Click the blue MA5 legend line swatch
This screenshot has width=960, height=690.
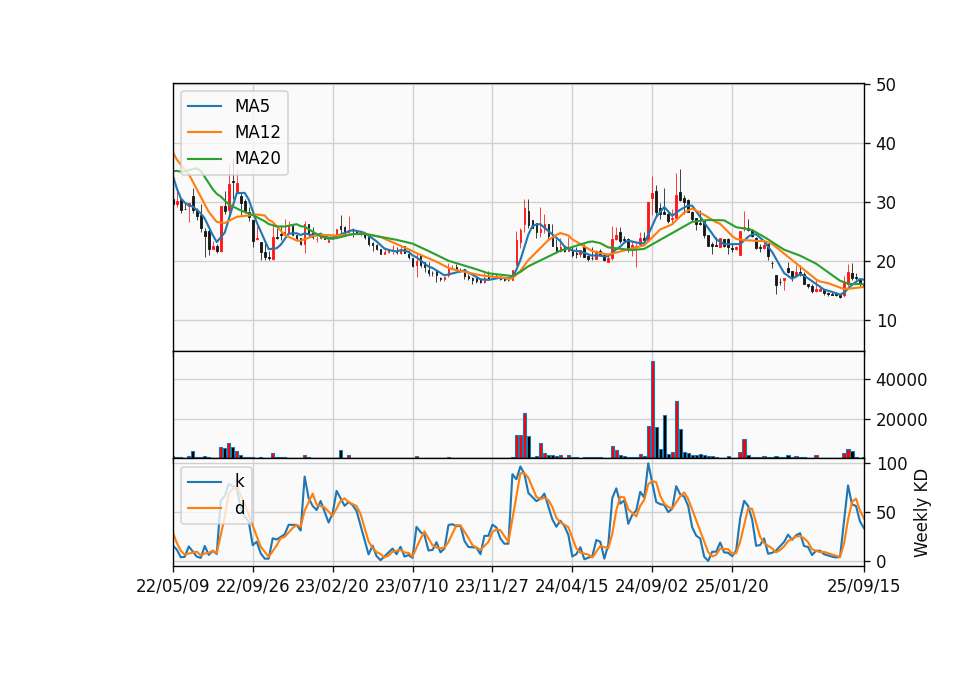(x=204, y=106)
